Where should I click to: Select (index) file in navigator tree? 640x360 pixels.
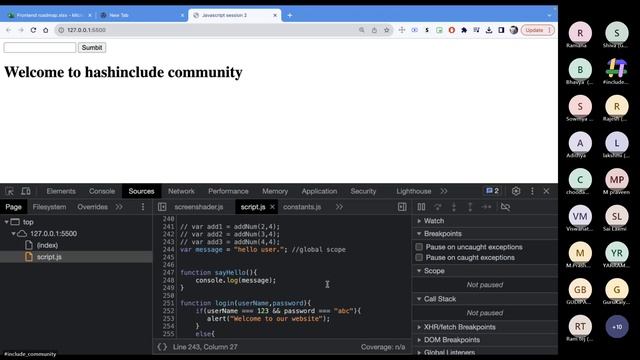tap(47, 245)
